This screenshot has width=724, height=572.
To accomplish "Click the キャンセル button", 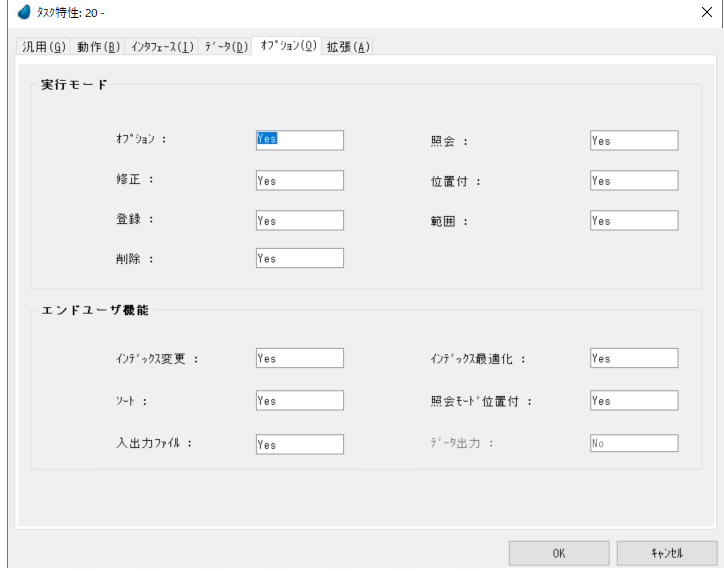I will (x=666, y=553).
